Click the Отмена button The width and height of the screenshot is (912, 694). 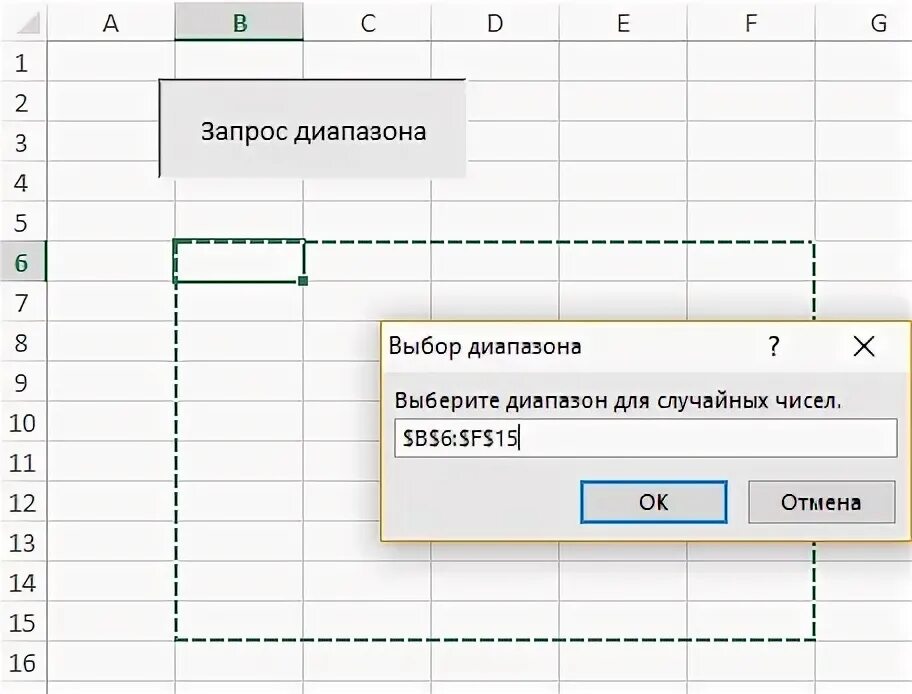coord(821,502)
